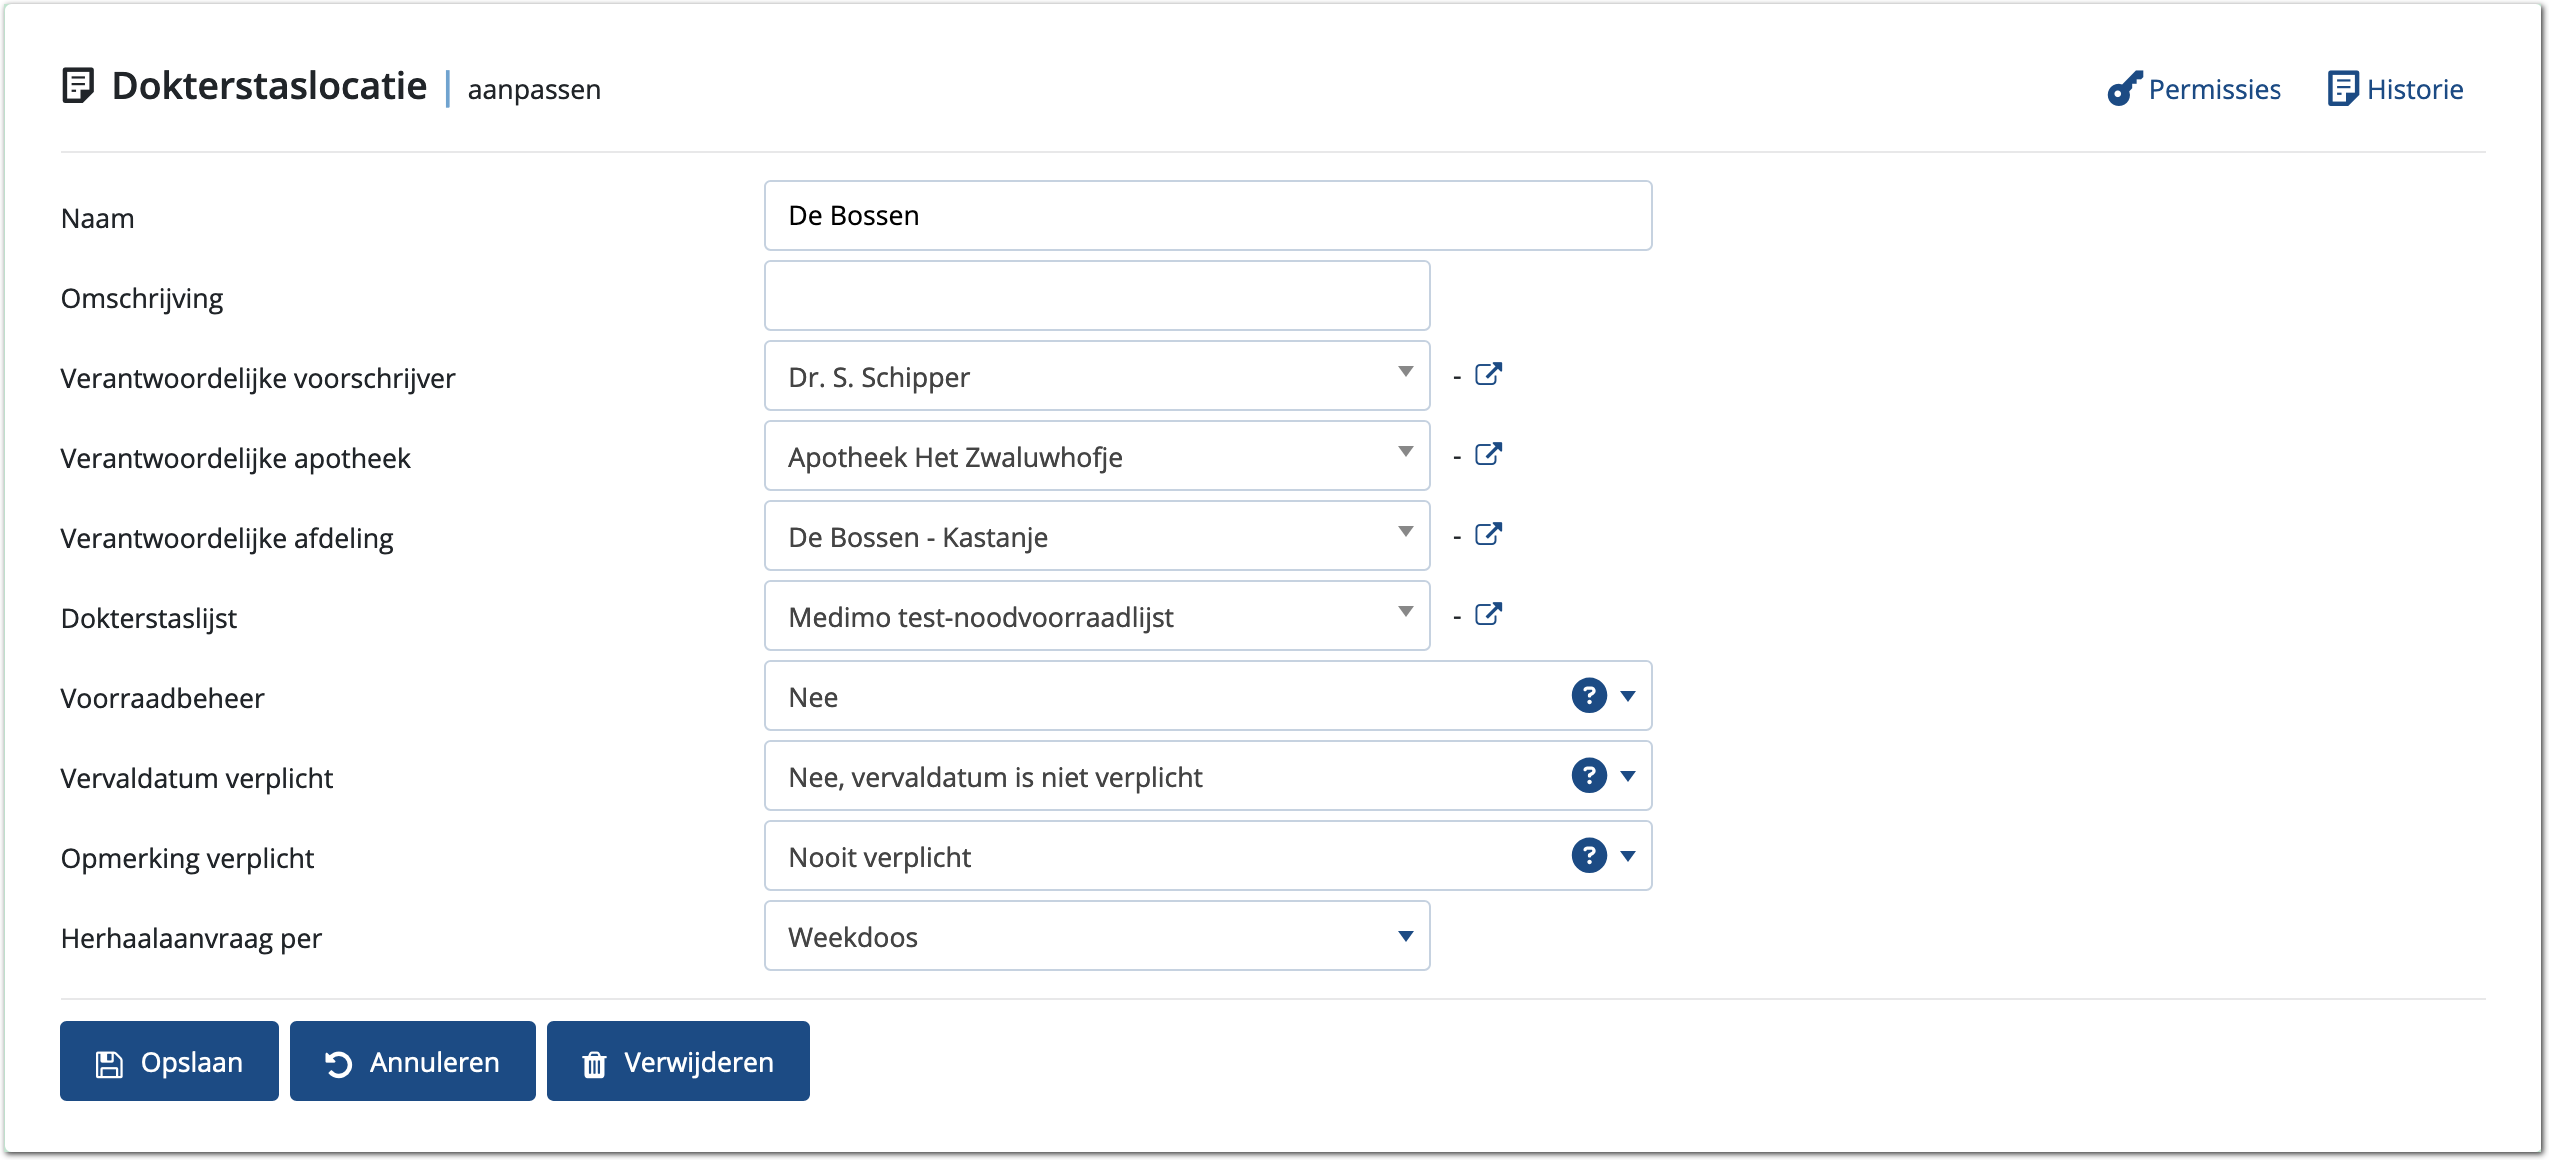
Task: Open external link for Verantwoordelijke voorschrijver
Action: coord(1488,375)
